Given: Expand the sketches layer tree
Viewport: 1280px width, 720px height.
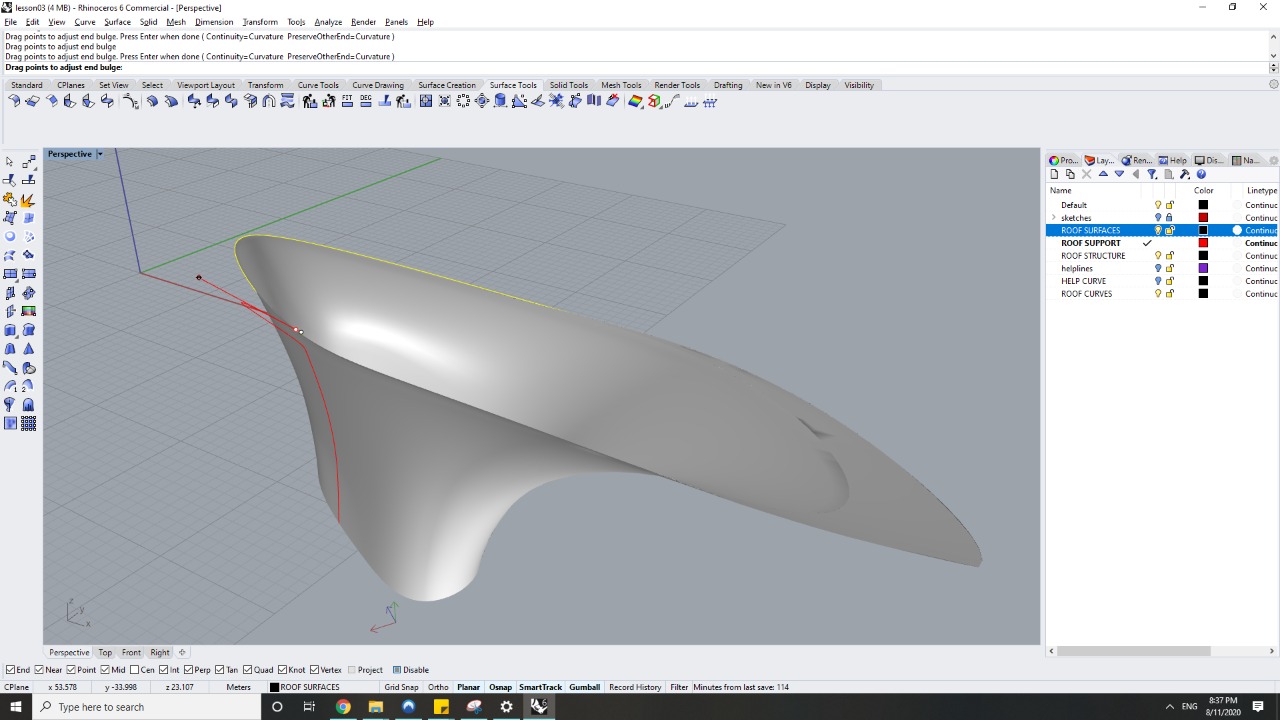Looking at the screenshot, I should click(x=1054, y=217).
